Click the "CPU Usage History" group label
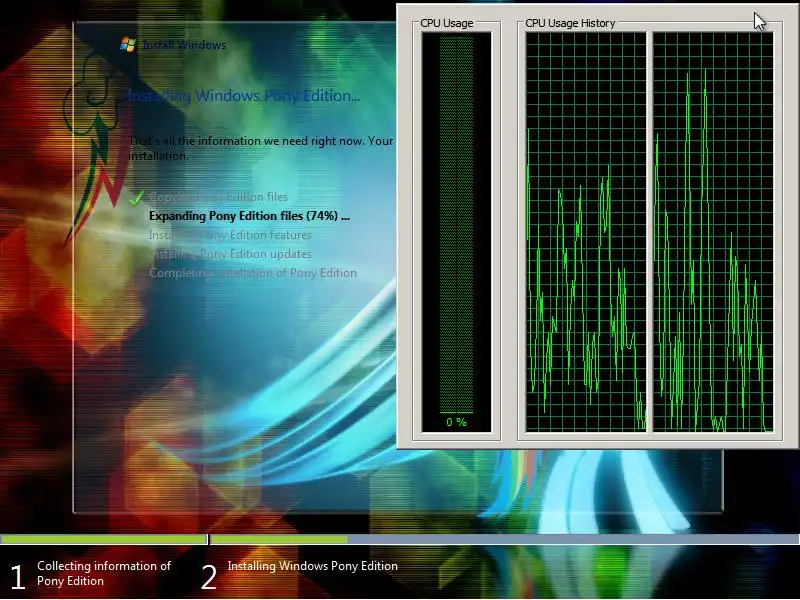800x600 pixels. tap(570, 23)
